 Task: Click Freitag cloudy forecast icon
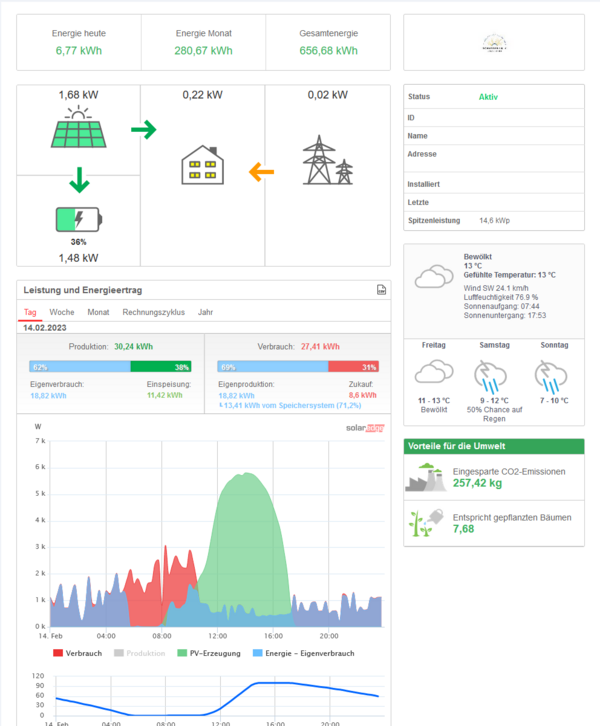pyautogui.click(x=434, y=372)
